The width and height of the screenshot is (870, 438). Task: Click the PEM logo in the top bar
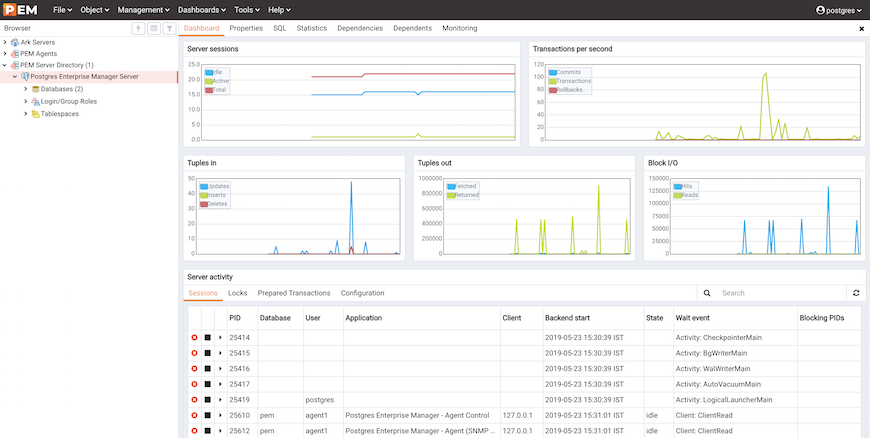point(20,9)
